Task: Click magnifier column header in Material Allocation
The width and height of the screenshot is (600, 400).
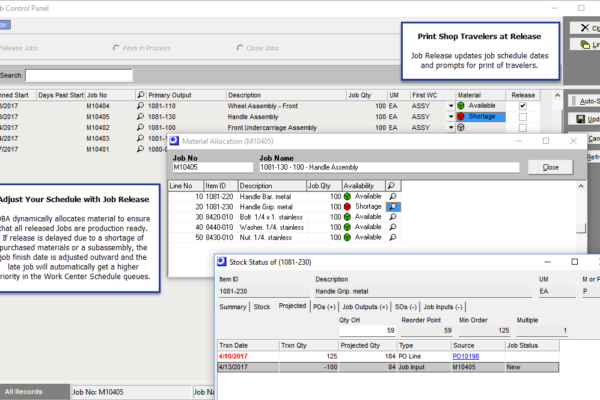Action: [393, 186]
